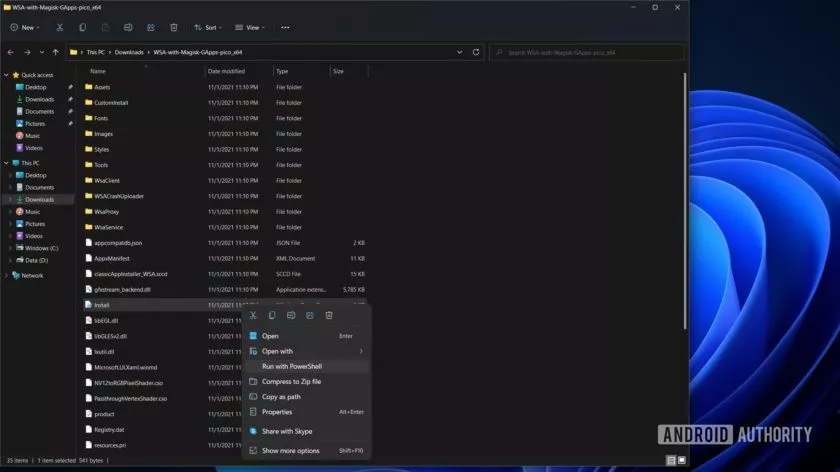Click the Copy icon in the context menu
The width and height of the screenshot is (840, 472).
pyautogui.click(x=272, y=315)
